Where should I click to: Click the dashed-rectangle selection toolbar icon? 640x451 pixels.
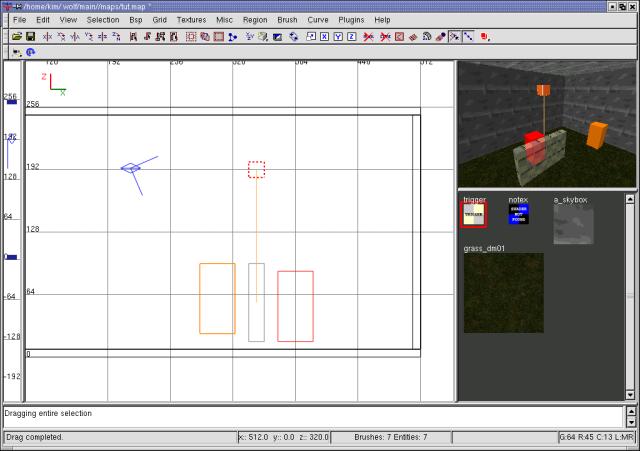(191, 37)
